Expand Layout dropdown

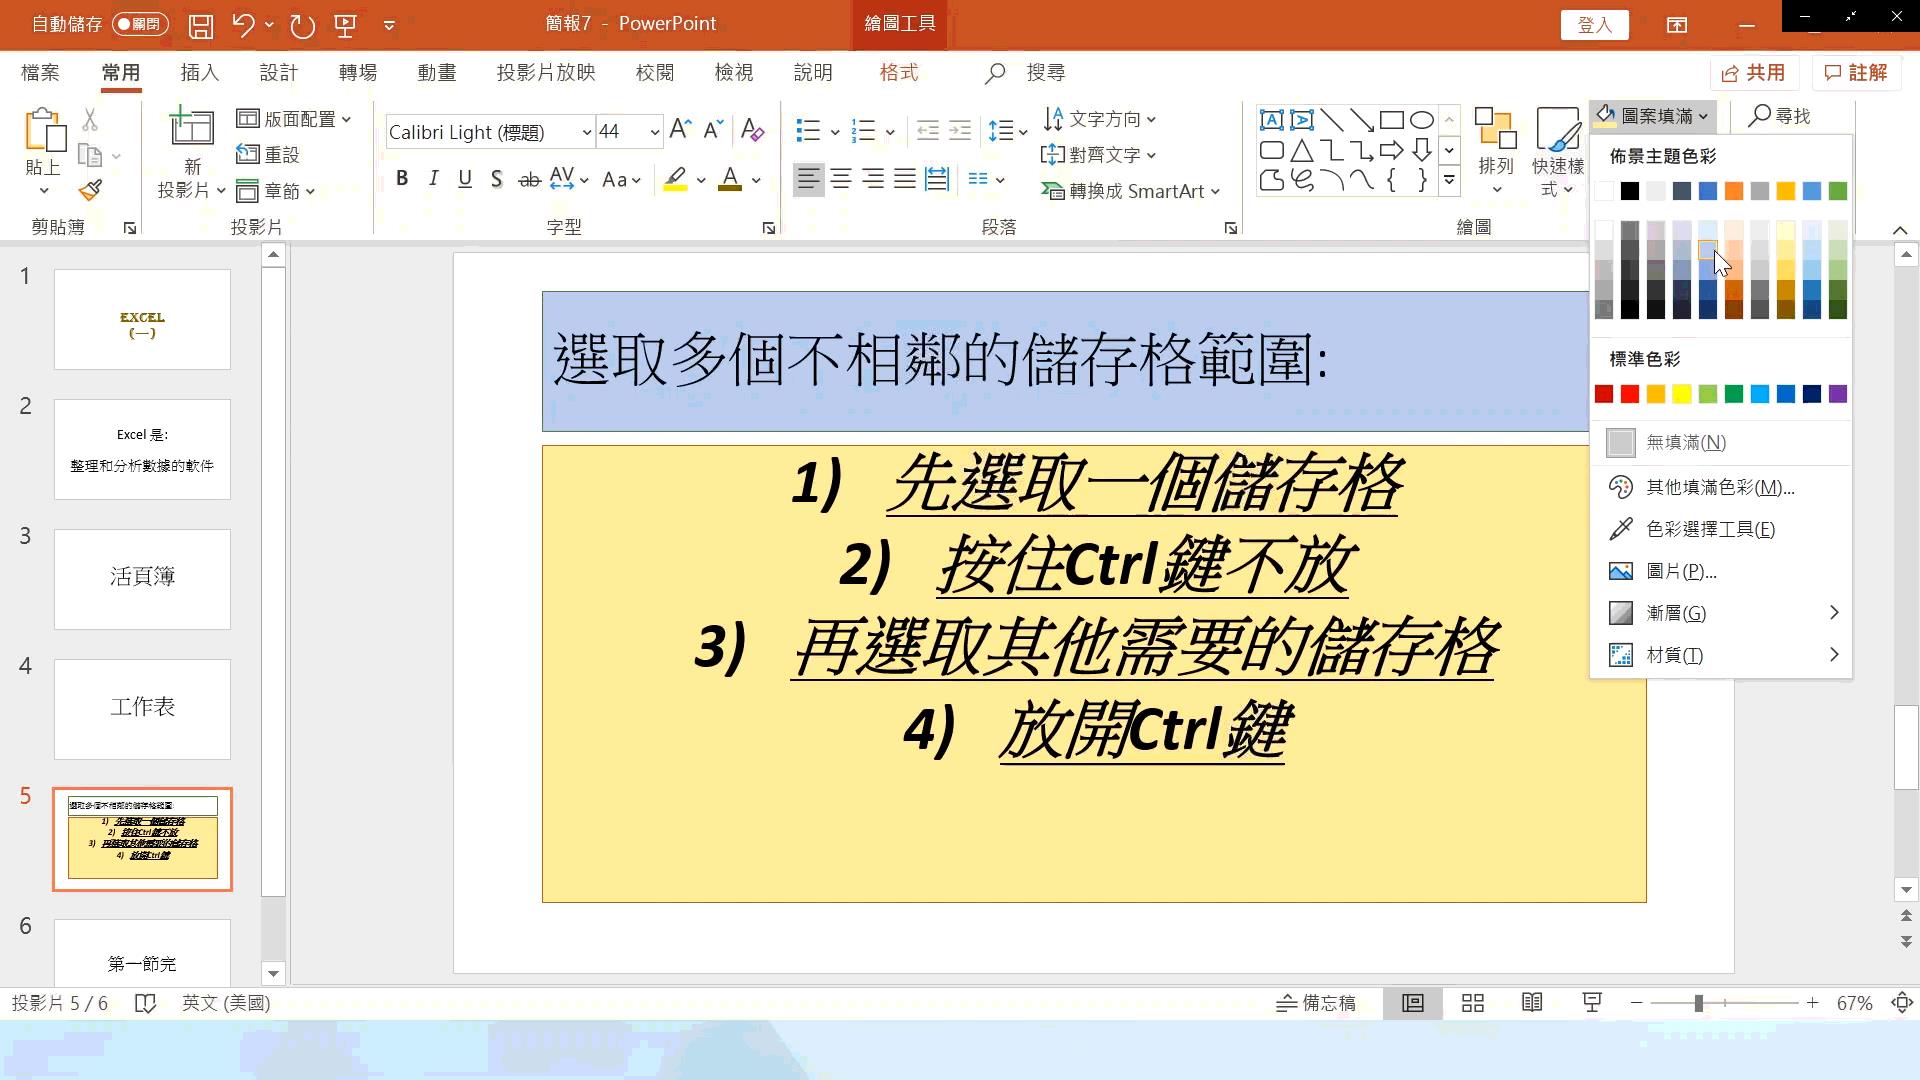(x=294, y=119)
